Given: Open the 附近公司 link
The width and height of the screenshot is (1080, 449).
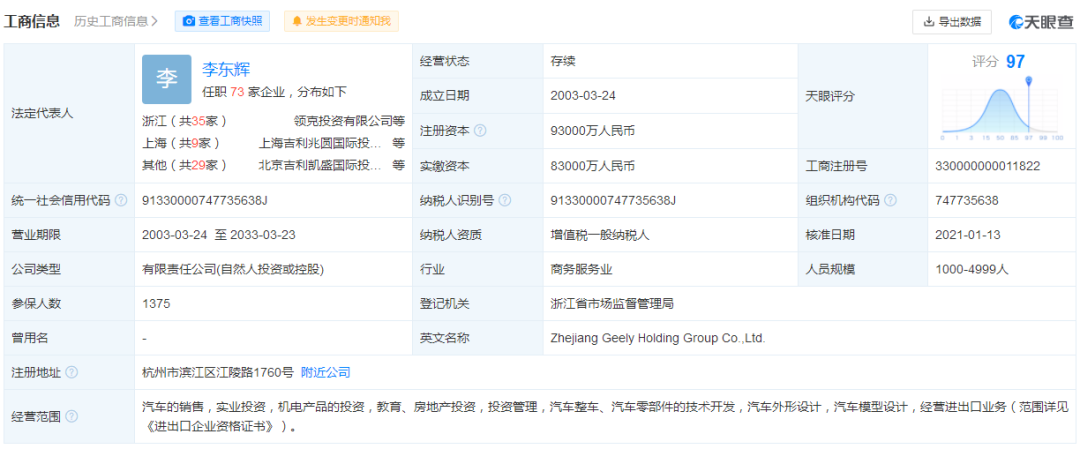Looking at the screenshot, I should point(326,373).
